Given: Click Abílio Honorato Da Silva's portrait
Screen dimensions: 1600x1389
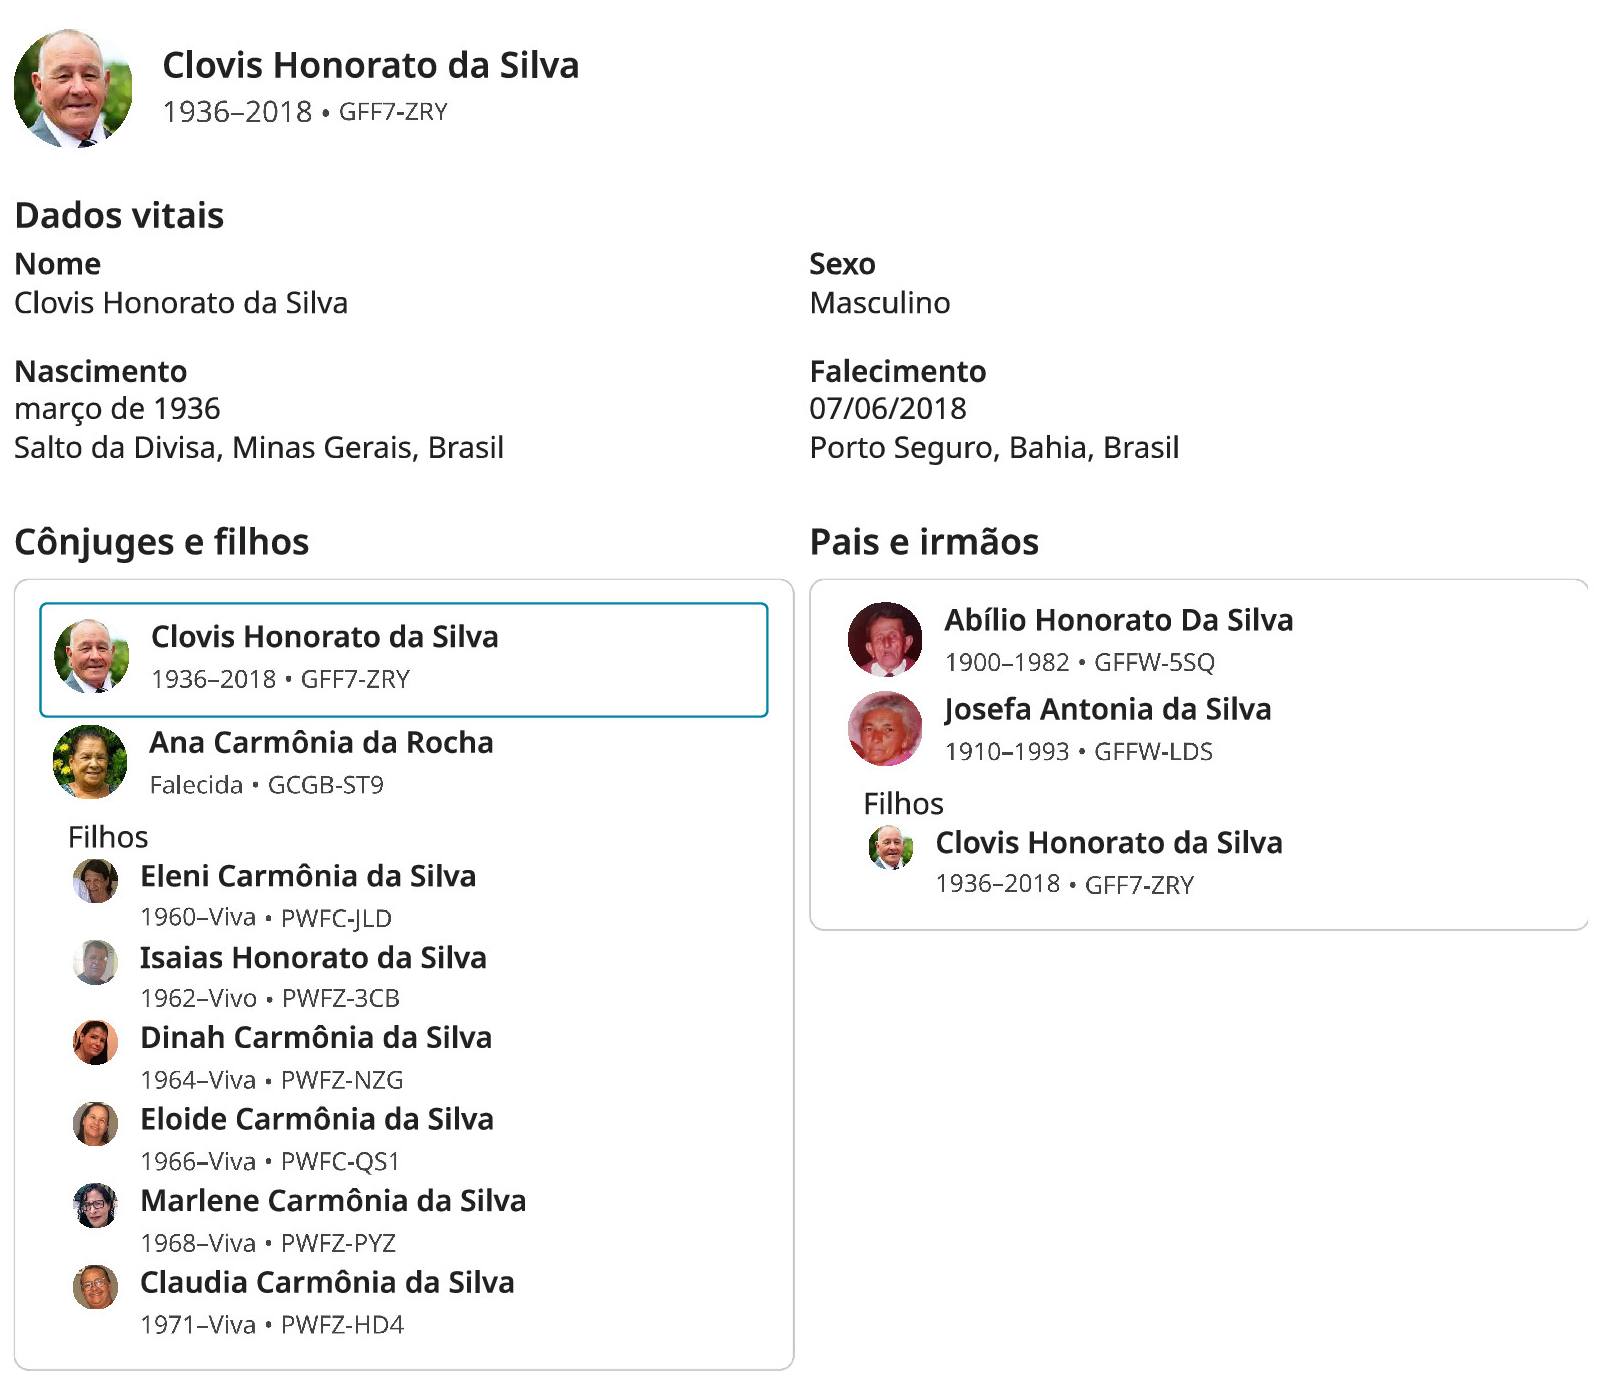Looking at the screenshot, I should coord(884,639).
